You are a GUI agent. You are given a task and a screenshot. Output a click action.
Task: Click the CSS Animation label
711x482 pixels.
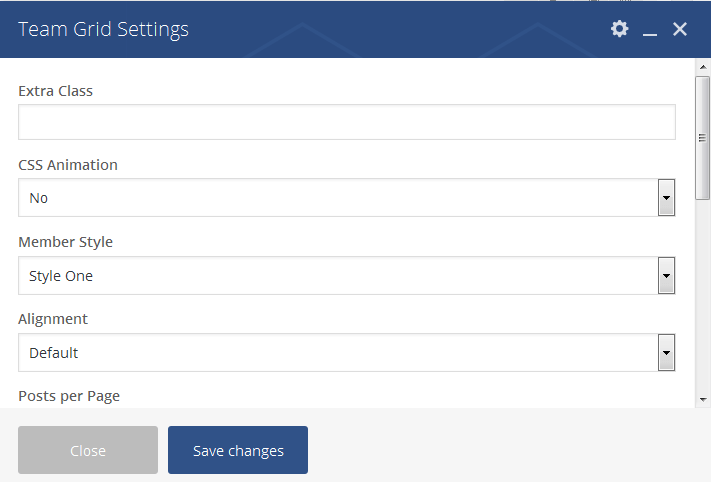(68, 165)
